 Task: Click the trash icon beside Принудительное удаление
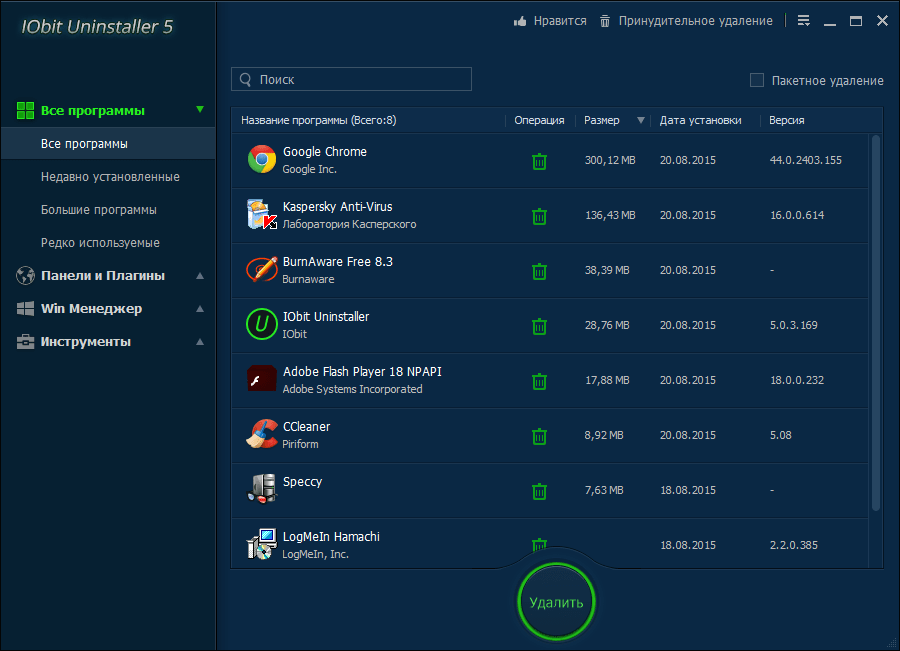tap(605, 21)
